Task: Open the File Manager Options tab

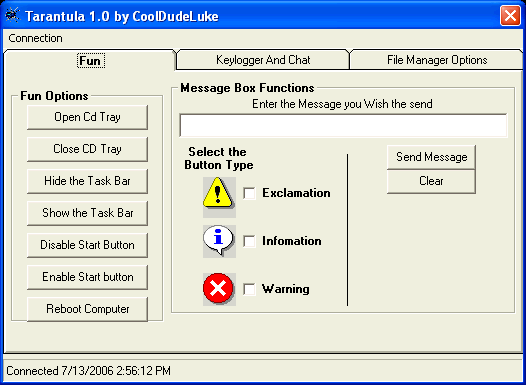Action: pyautogui.click(x=437, y=60)
